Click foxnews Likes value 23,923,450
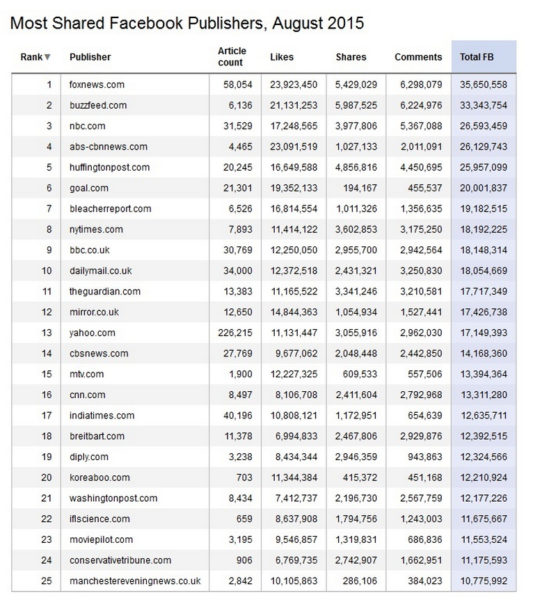 pyautogui.click(x=294, y=85)
